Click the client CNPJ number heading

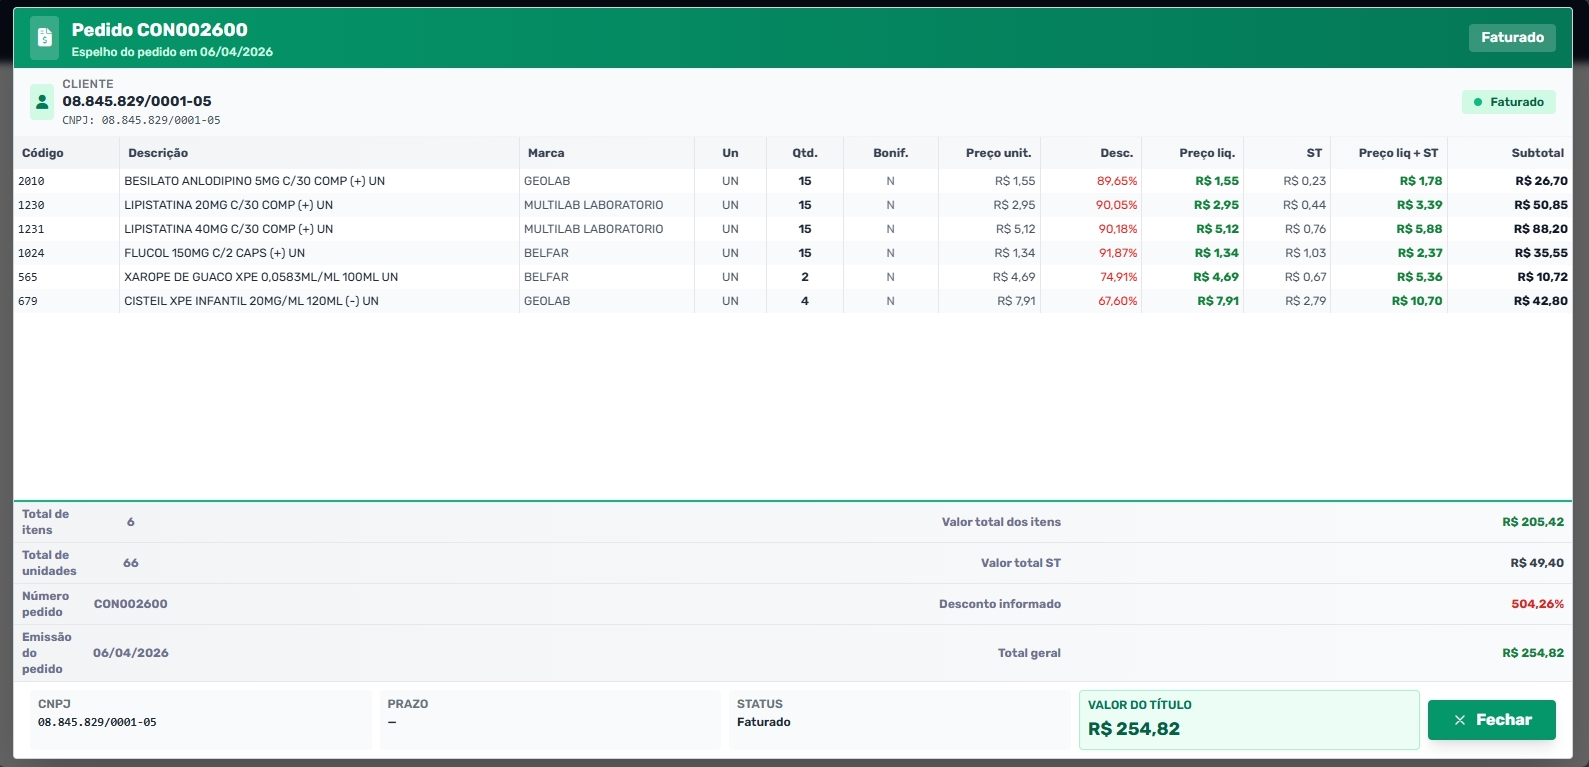137,101
